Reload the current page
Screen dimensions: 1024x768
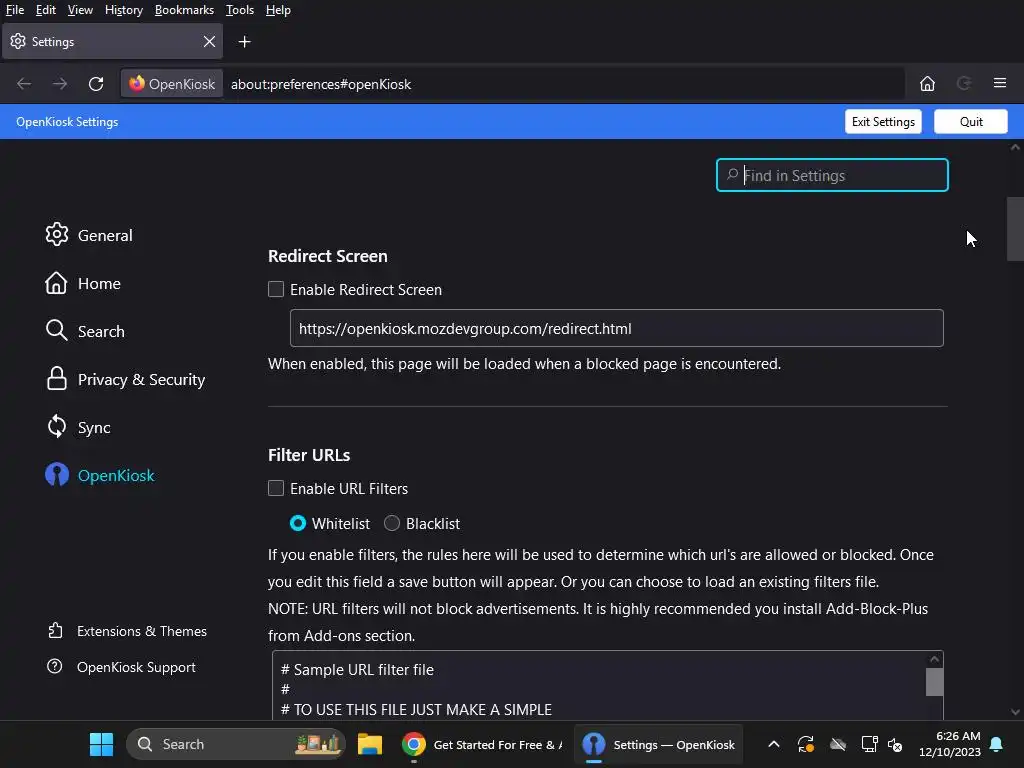[x=96, y=84]
